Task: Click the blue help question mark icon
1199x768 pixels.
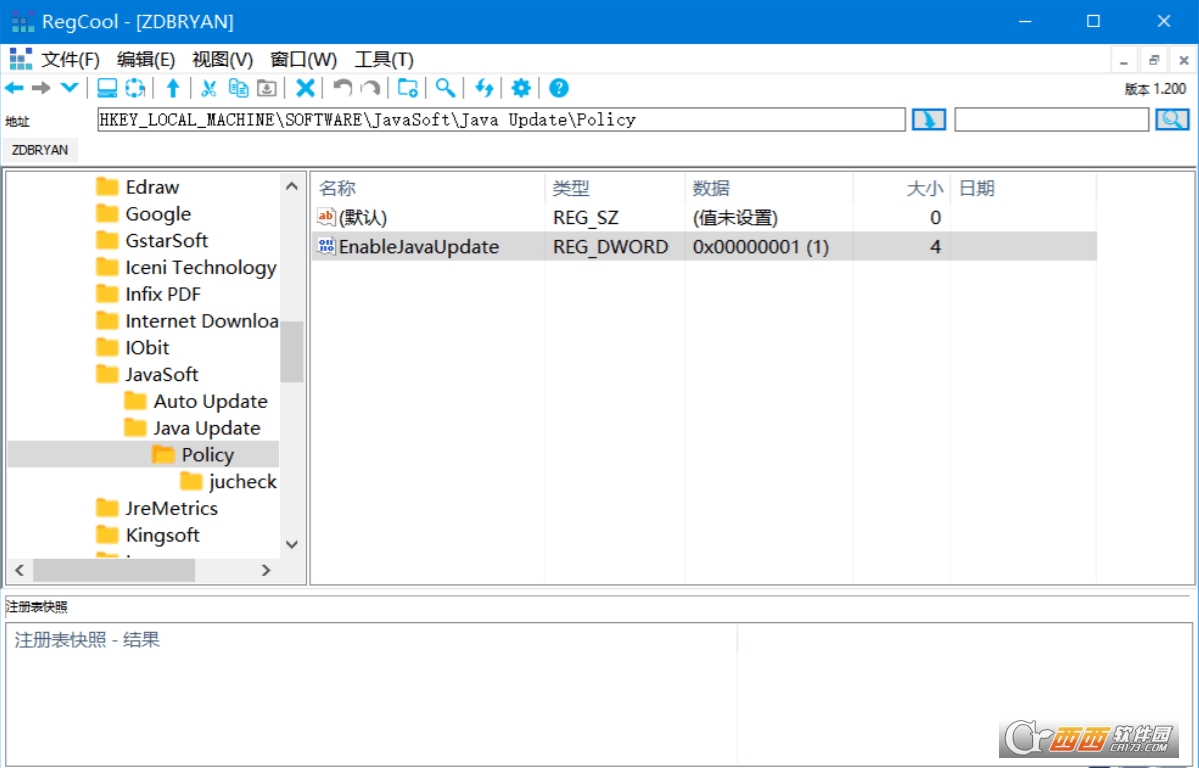Action: pos(559,88)
